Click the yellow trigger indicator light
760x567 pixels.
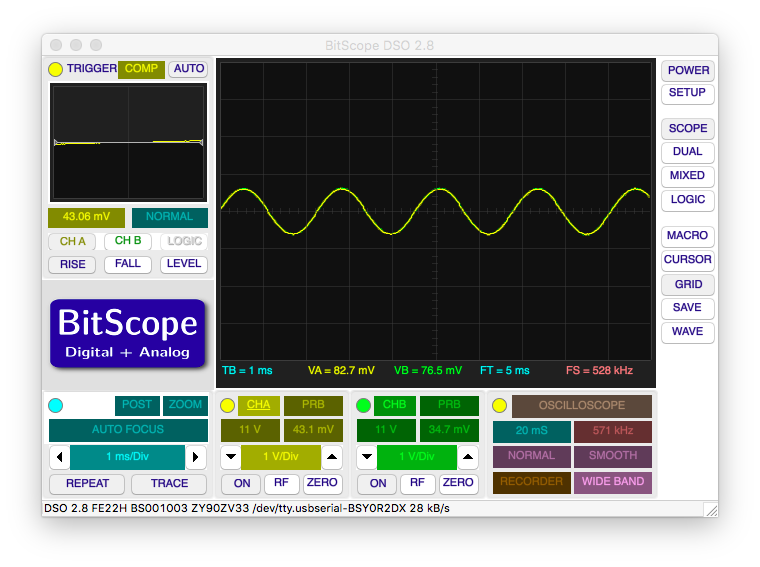click(x=56, y=70)
